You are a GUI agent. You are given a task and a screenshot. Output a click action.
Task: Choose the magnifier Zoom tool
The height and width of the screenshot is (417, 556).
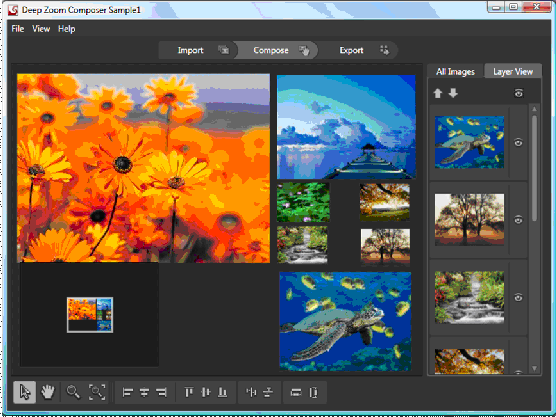click(x=73, y=392)
